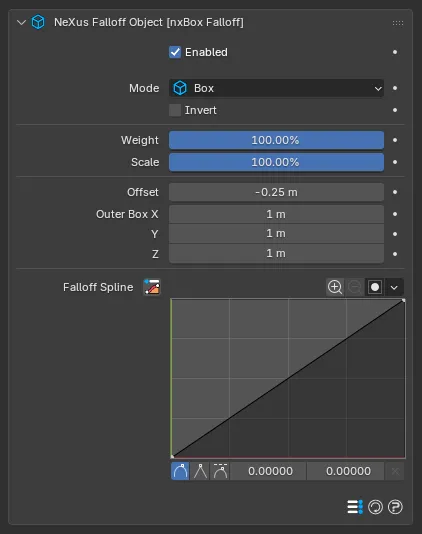Select the bottom-left curve control point
Image resolution: width=422 pixels, height=534 pixels.
click(x=172, y=456)
